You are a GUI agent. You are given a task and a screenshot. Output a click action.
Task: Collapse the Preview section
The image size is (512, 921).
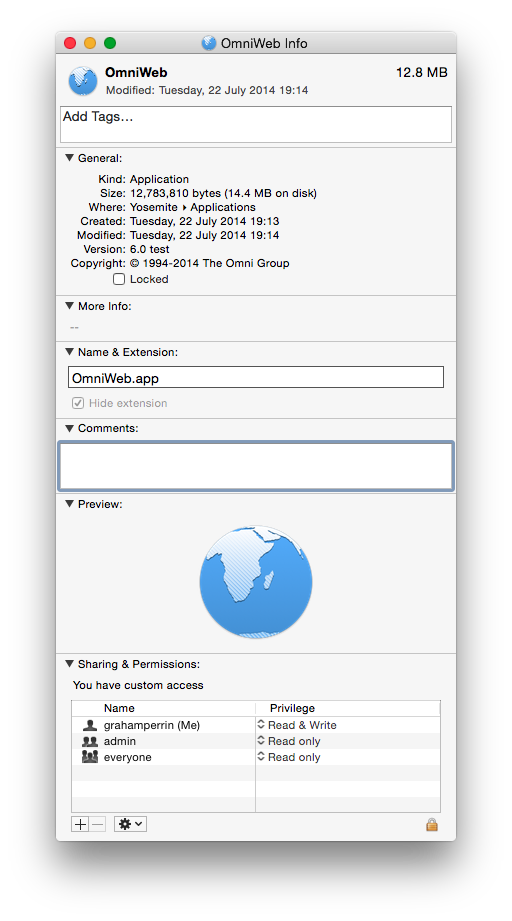tap(69, 504)
